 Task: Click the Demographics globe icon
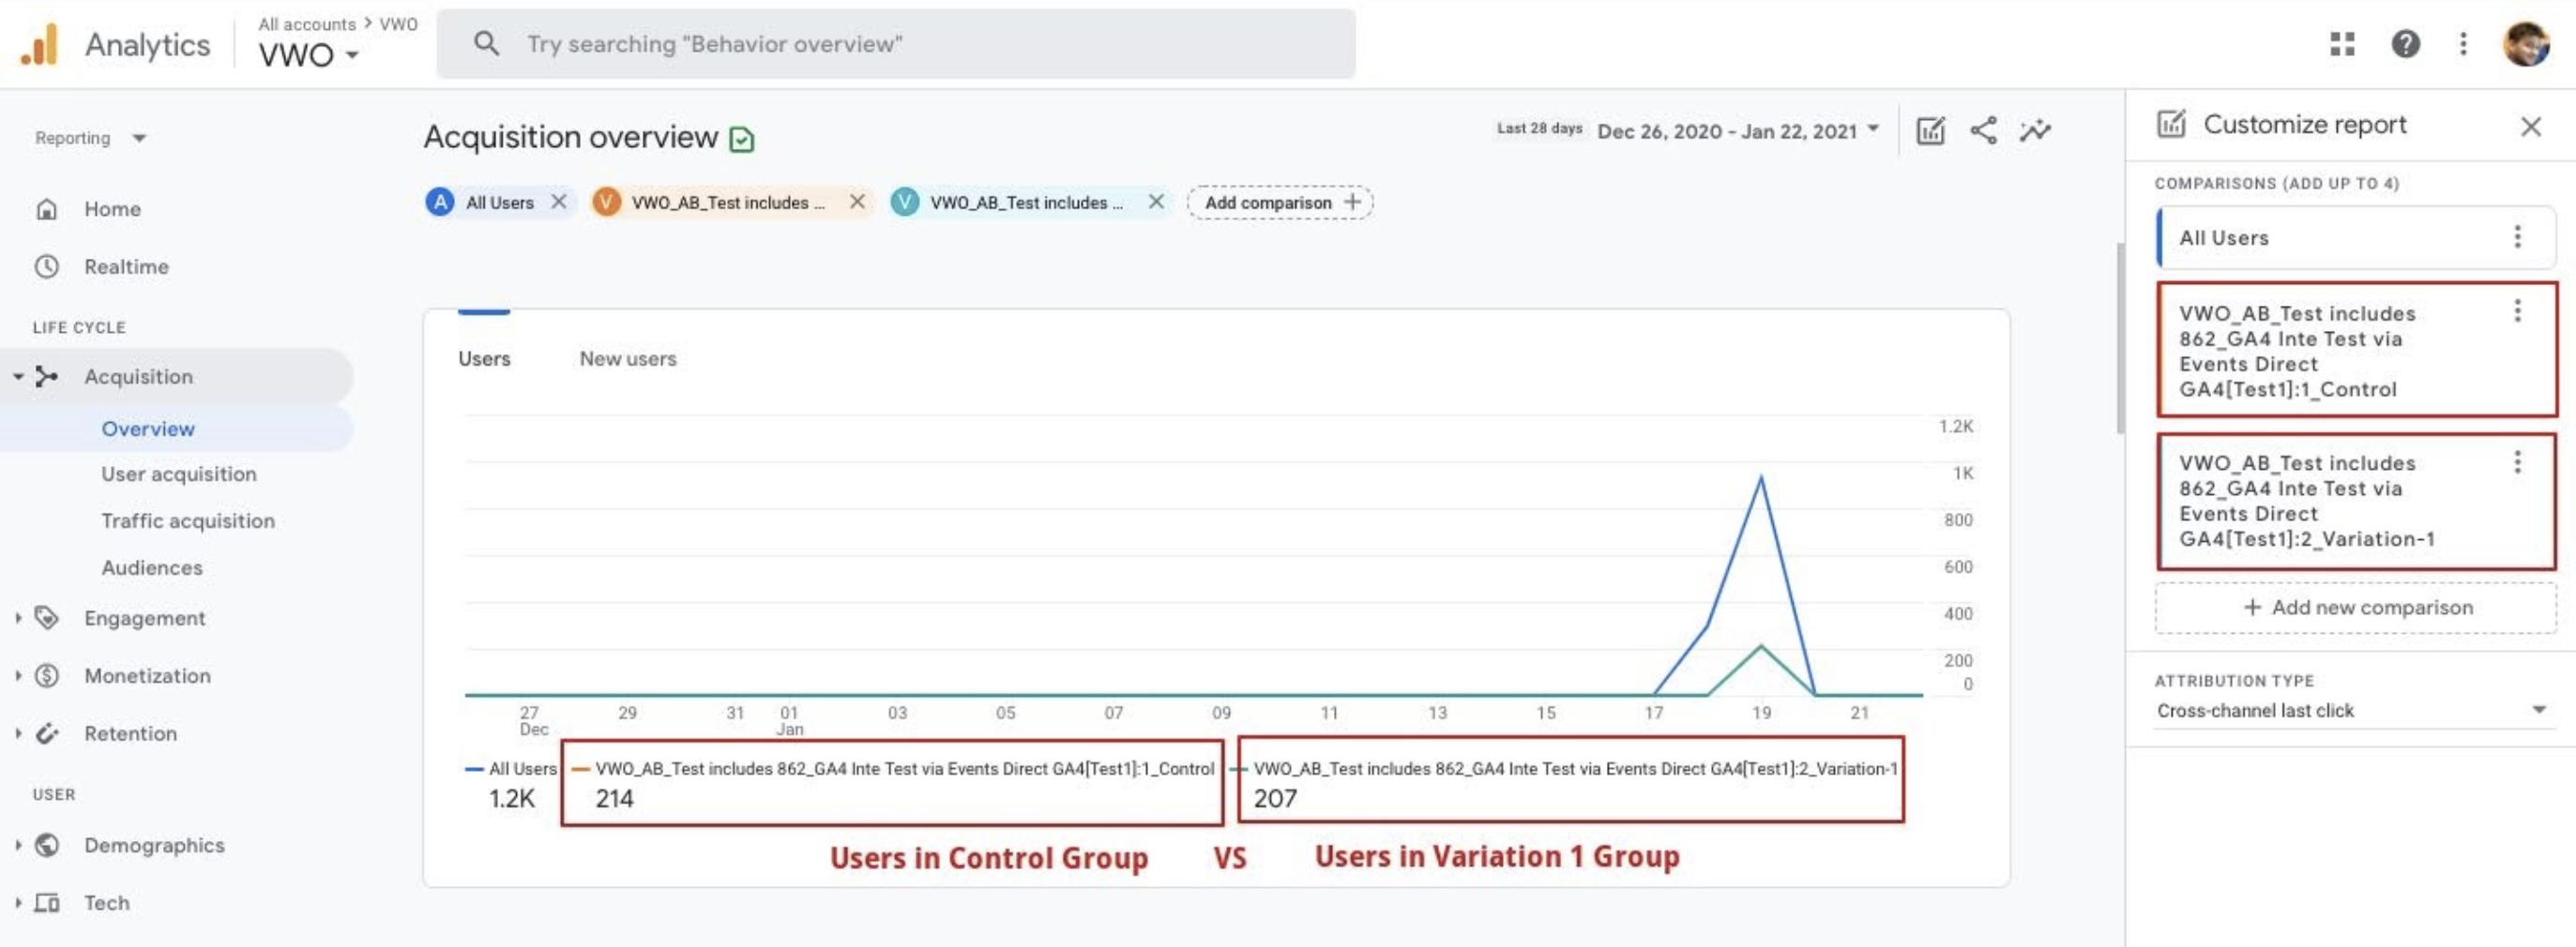[x=46, y=846]
